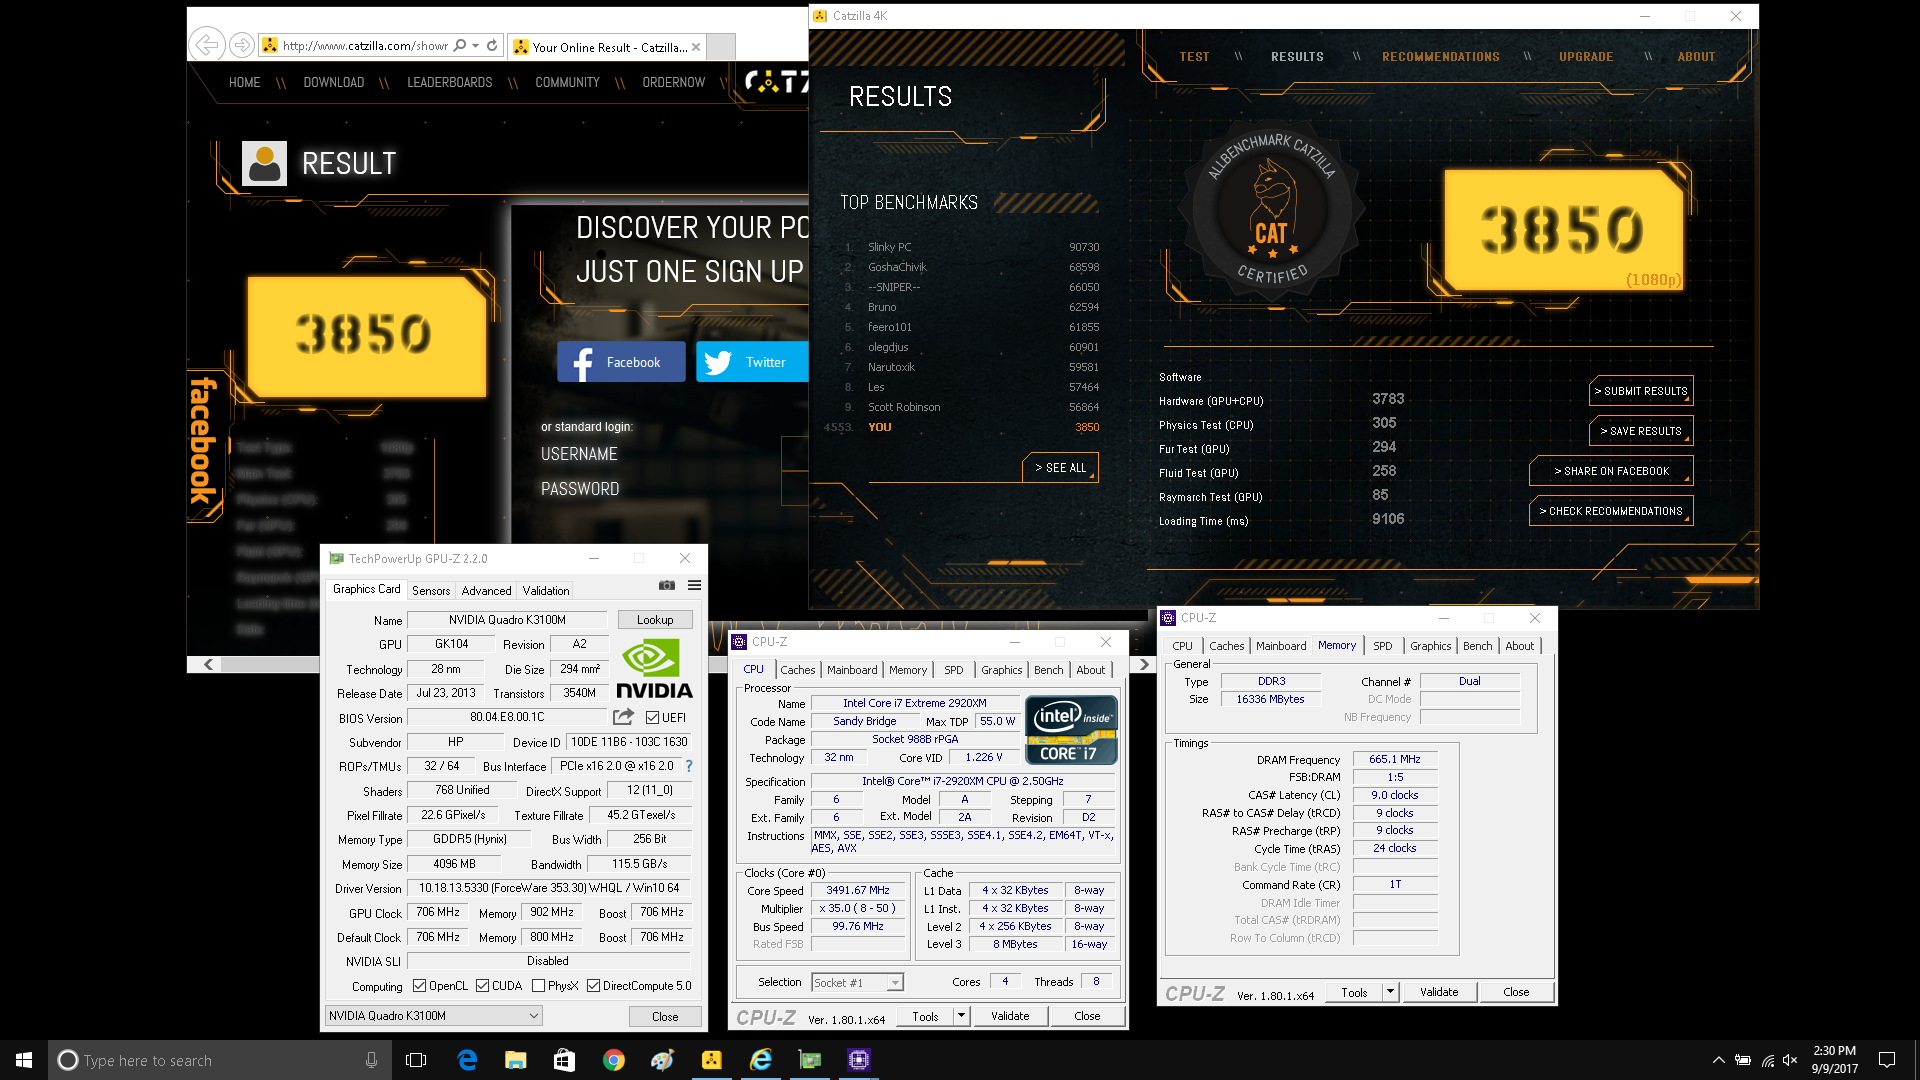Open Task View on the taskbar
Viewport: 1920px width, 1080px height.
[x=416, y=1060]
